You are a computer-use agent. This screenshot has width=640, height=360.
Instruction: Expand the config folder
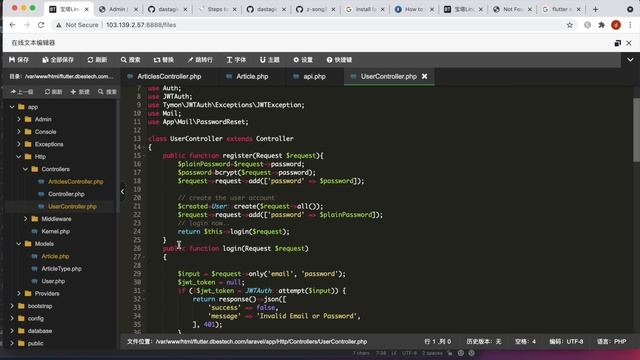pyautogui.click(x=12, y=318)
